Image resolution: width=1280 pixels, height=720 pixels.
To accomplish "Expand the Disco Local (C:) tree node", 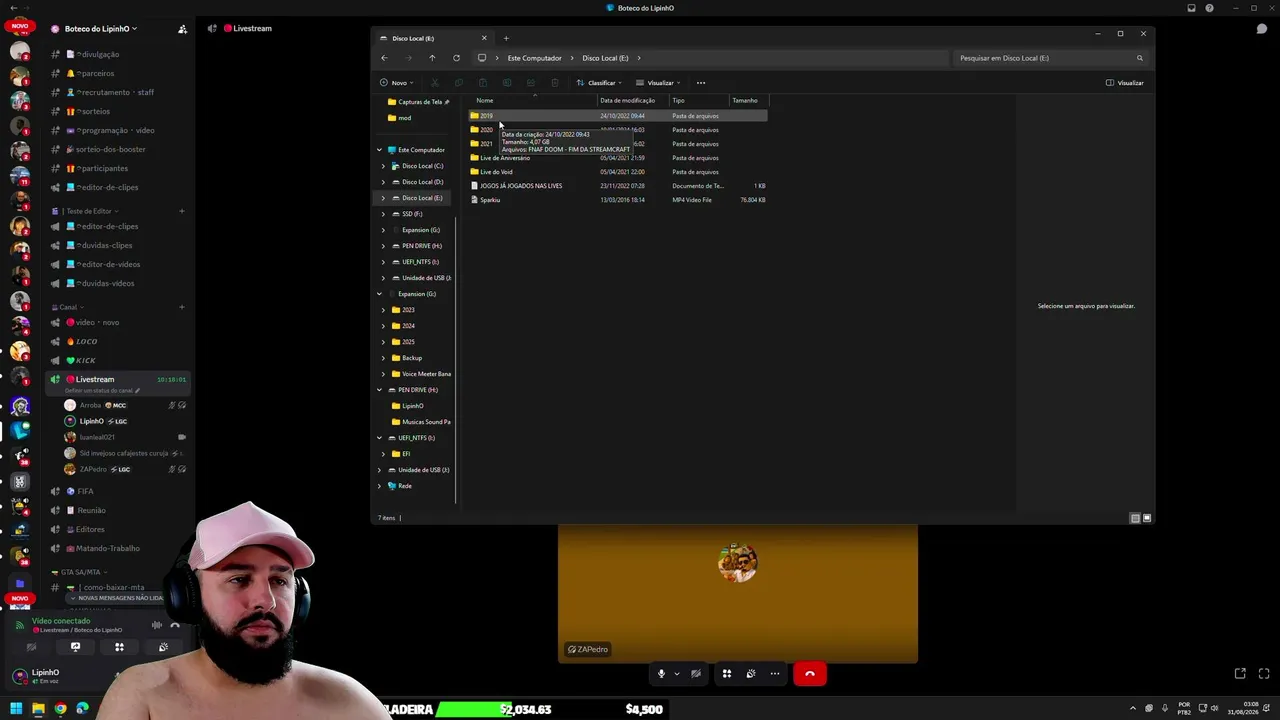I will [383, 166].
